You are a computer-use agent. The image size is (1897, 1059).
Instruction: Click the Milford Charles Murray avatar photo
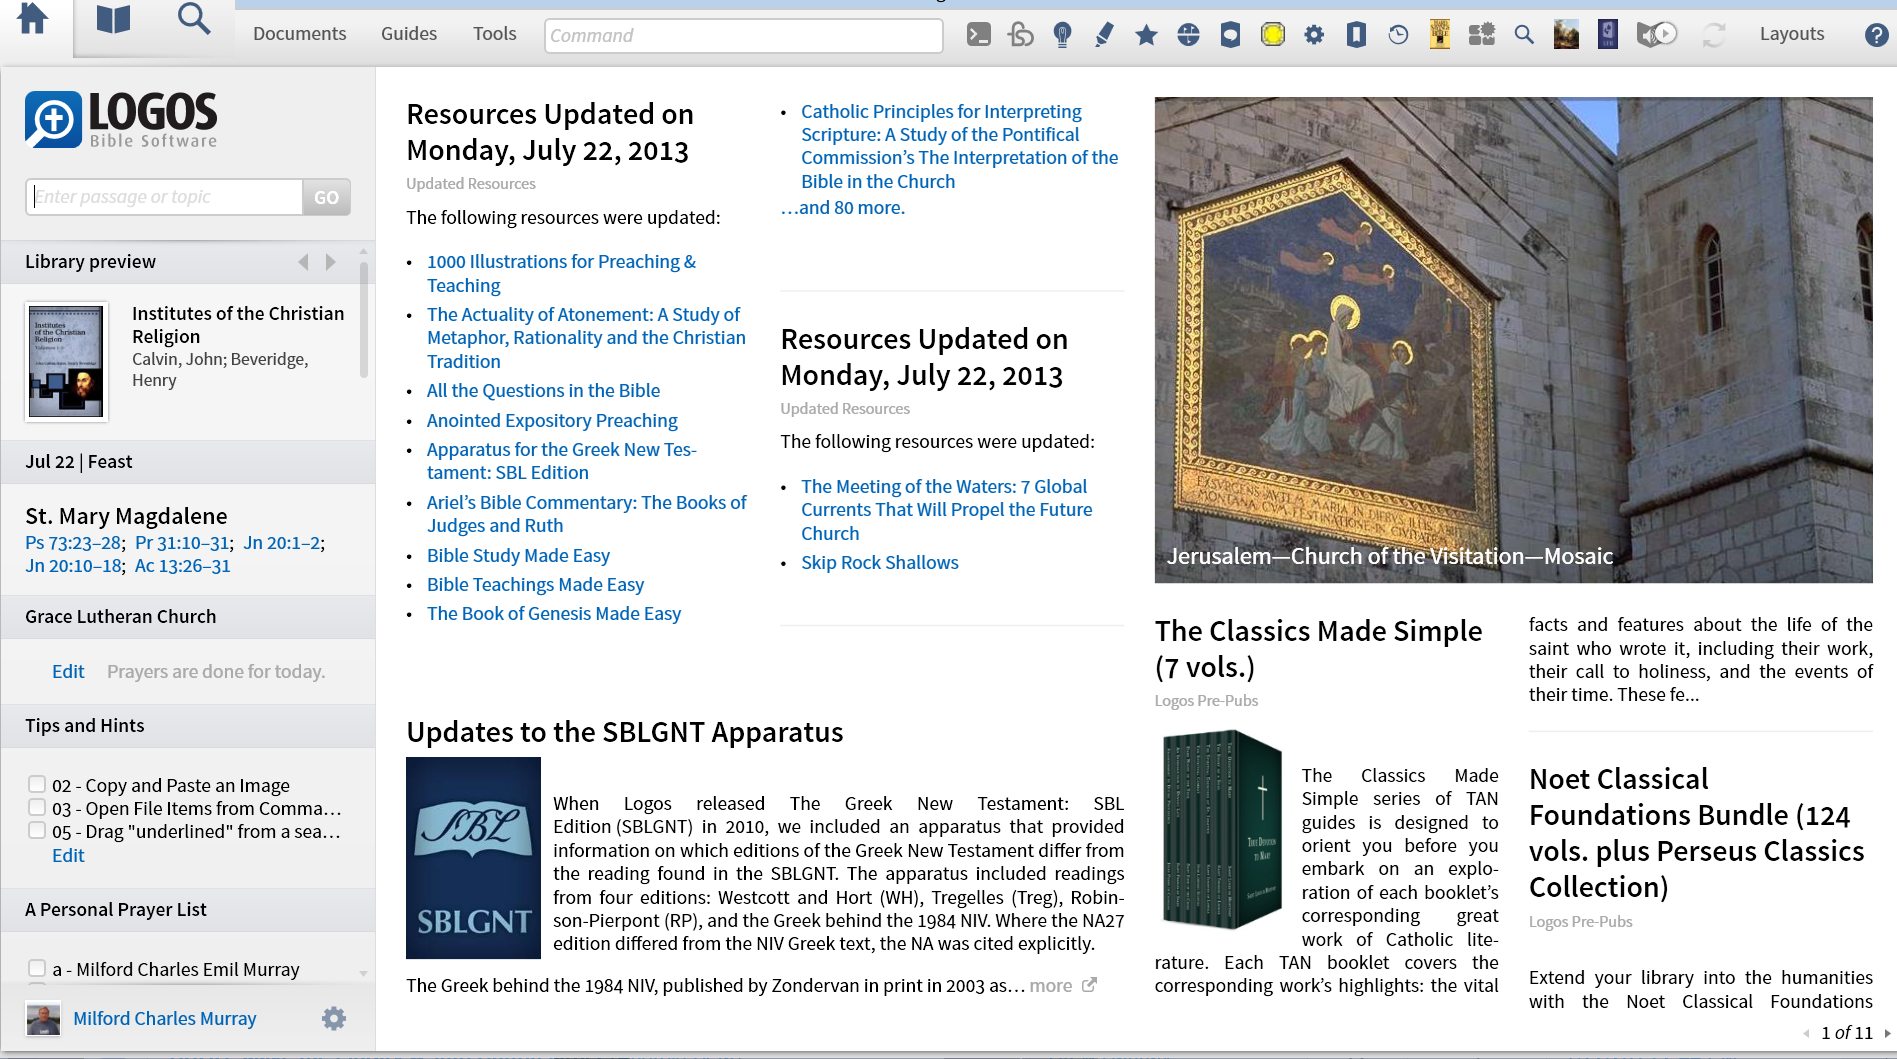(43, 1019)
